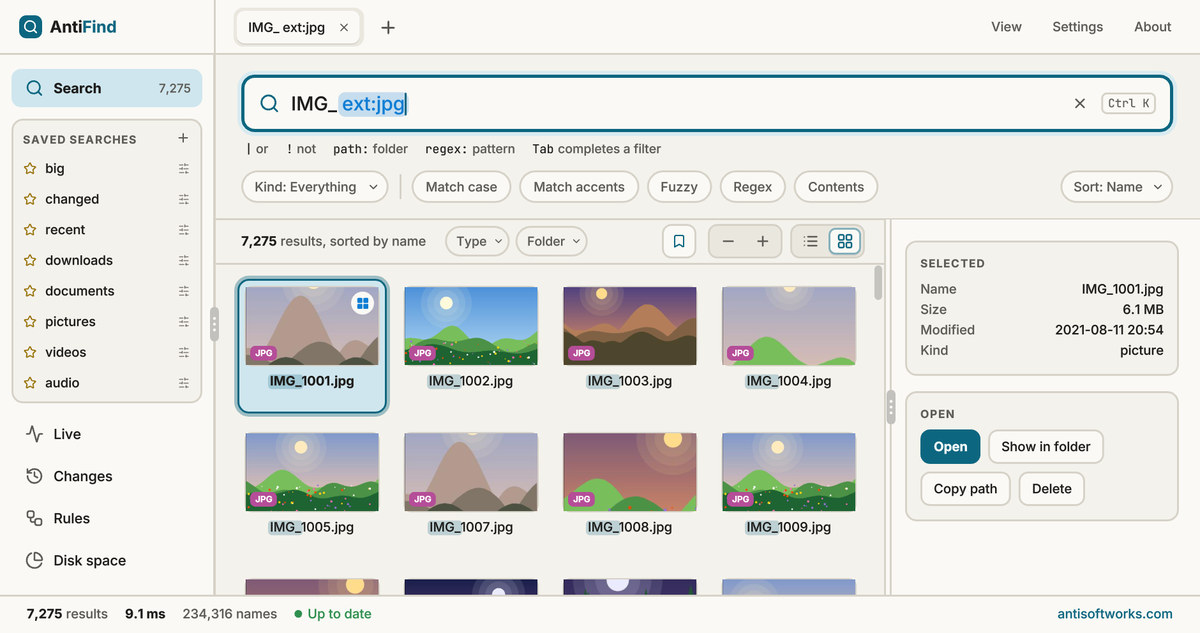Edit filter settings for 'documents' saved search
The image size is (1200, 633).
pyautogui.click(x=184, y=291)
